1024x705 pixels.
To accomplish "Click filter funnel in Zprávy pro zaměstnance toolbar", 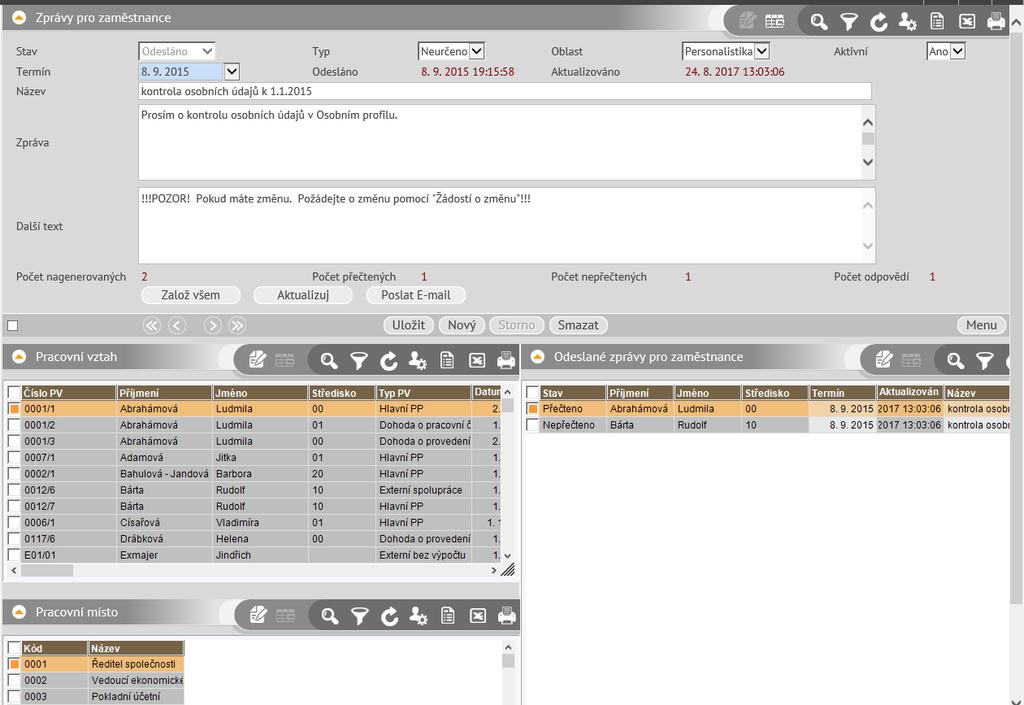I will (x=848, y=22).
